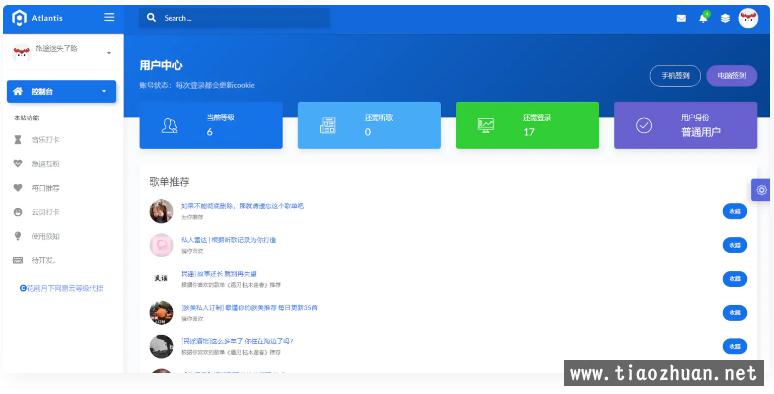Open the pink 私人雷达 playlist thumbnail
This screenshot has width=774, height=394.
161,245
